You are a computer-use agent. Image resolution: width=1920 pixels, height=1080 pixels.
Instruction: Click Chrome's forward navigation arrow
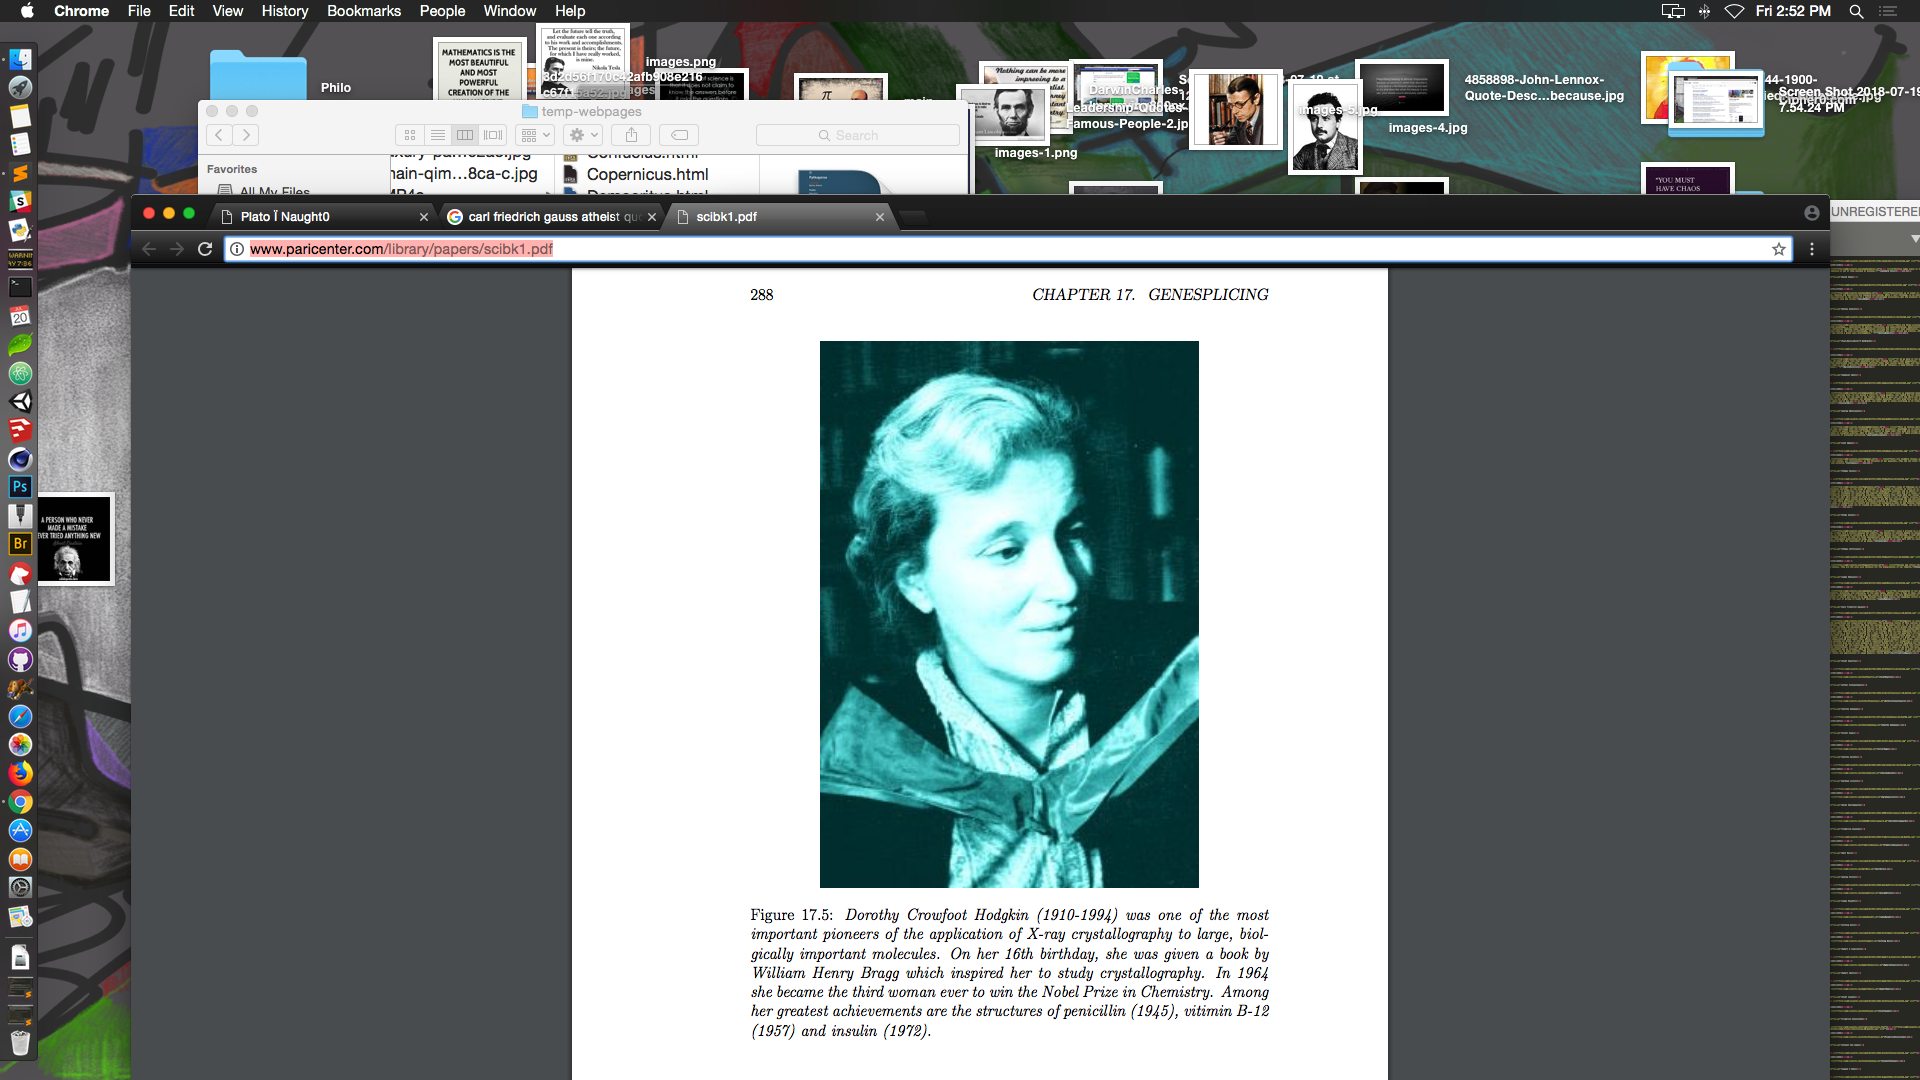(177, 249)
